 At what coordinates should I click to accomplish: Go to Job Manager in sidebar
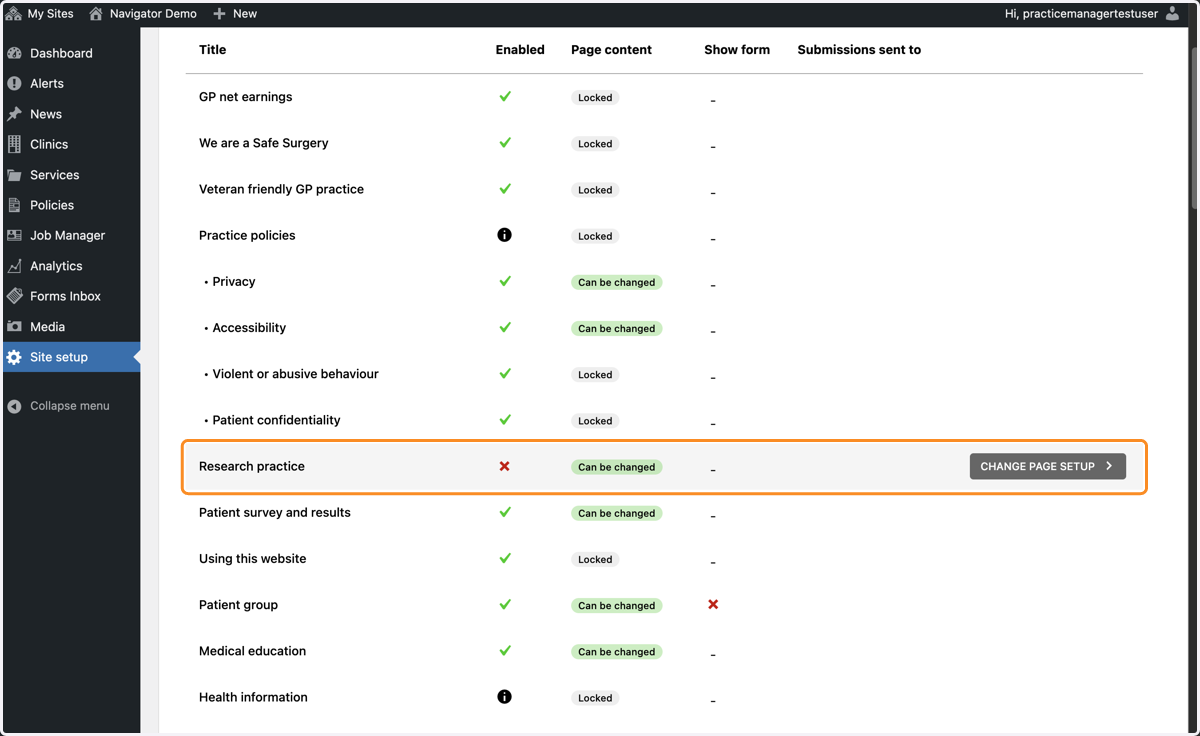(x=70, y=235)
